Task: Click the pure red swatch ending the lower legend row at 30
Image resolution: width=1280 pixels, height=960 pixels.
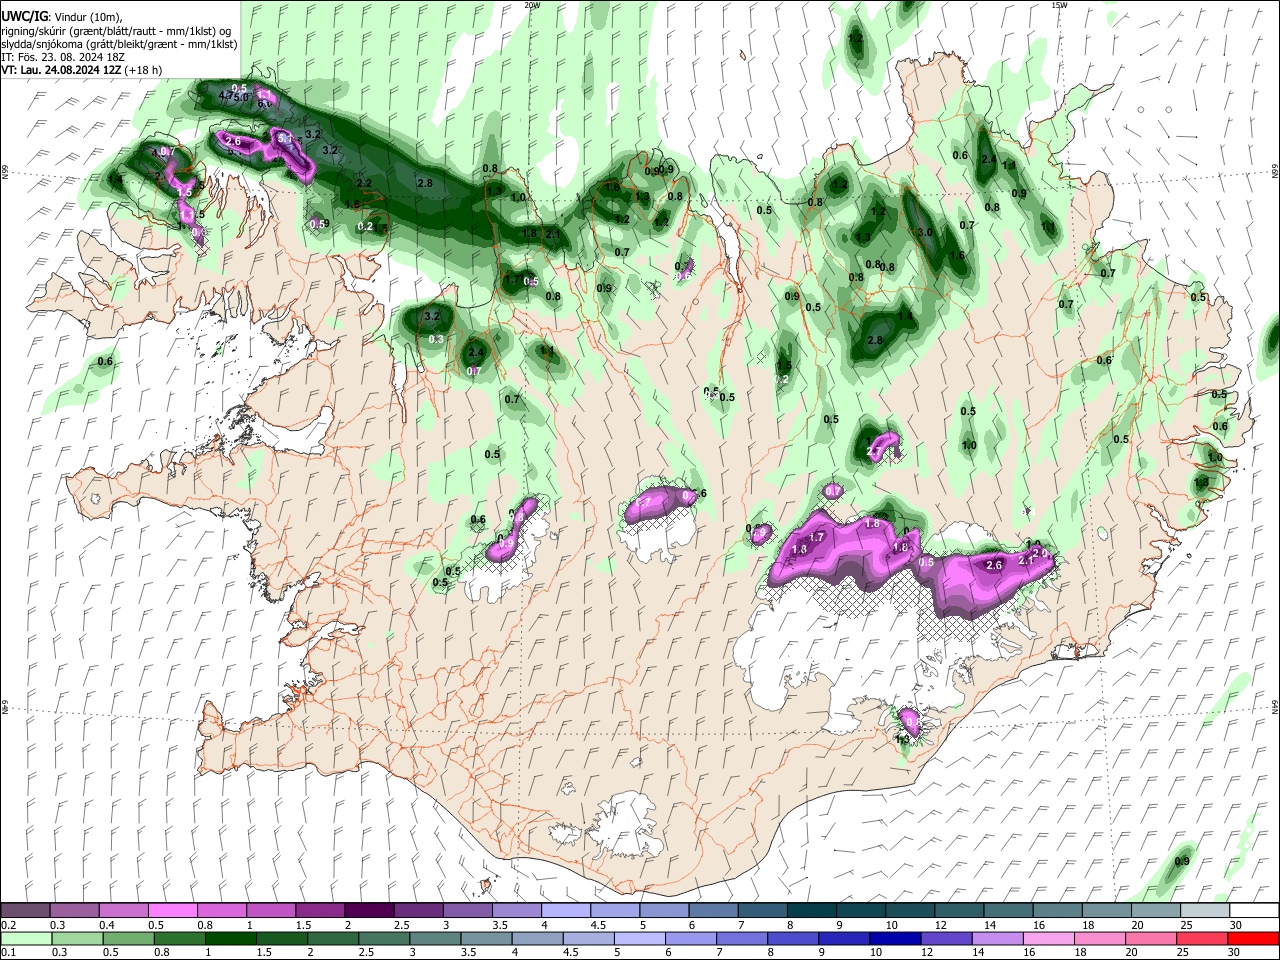Action: (1253, 939)
